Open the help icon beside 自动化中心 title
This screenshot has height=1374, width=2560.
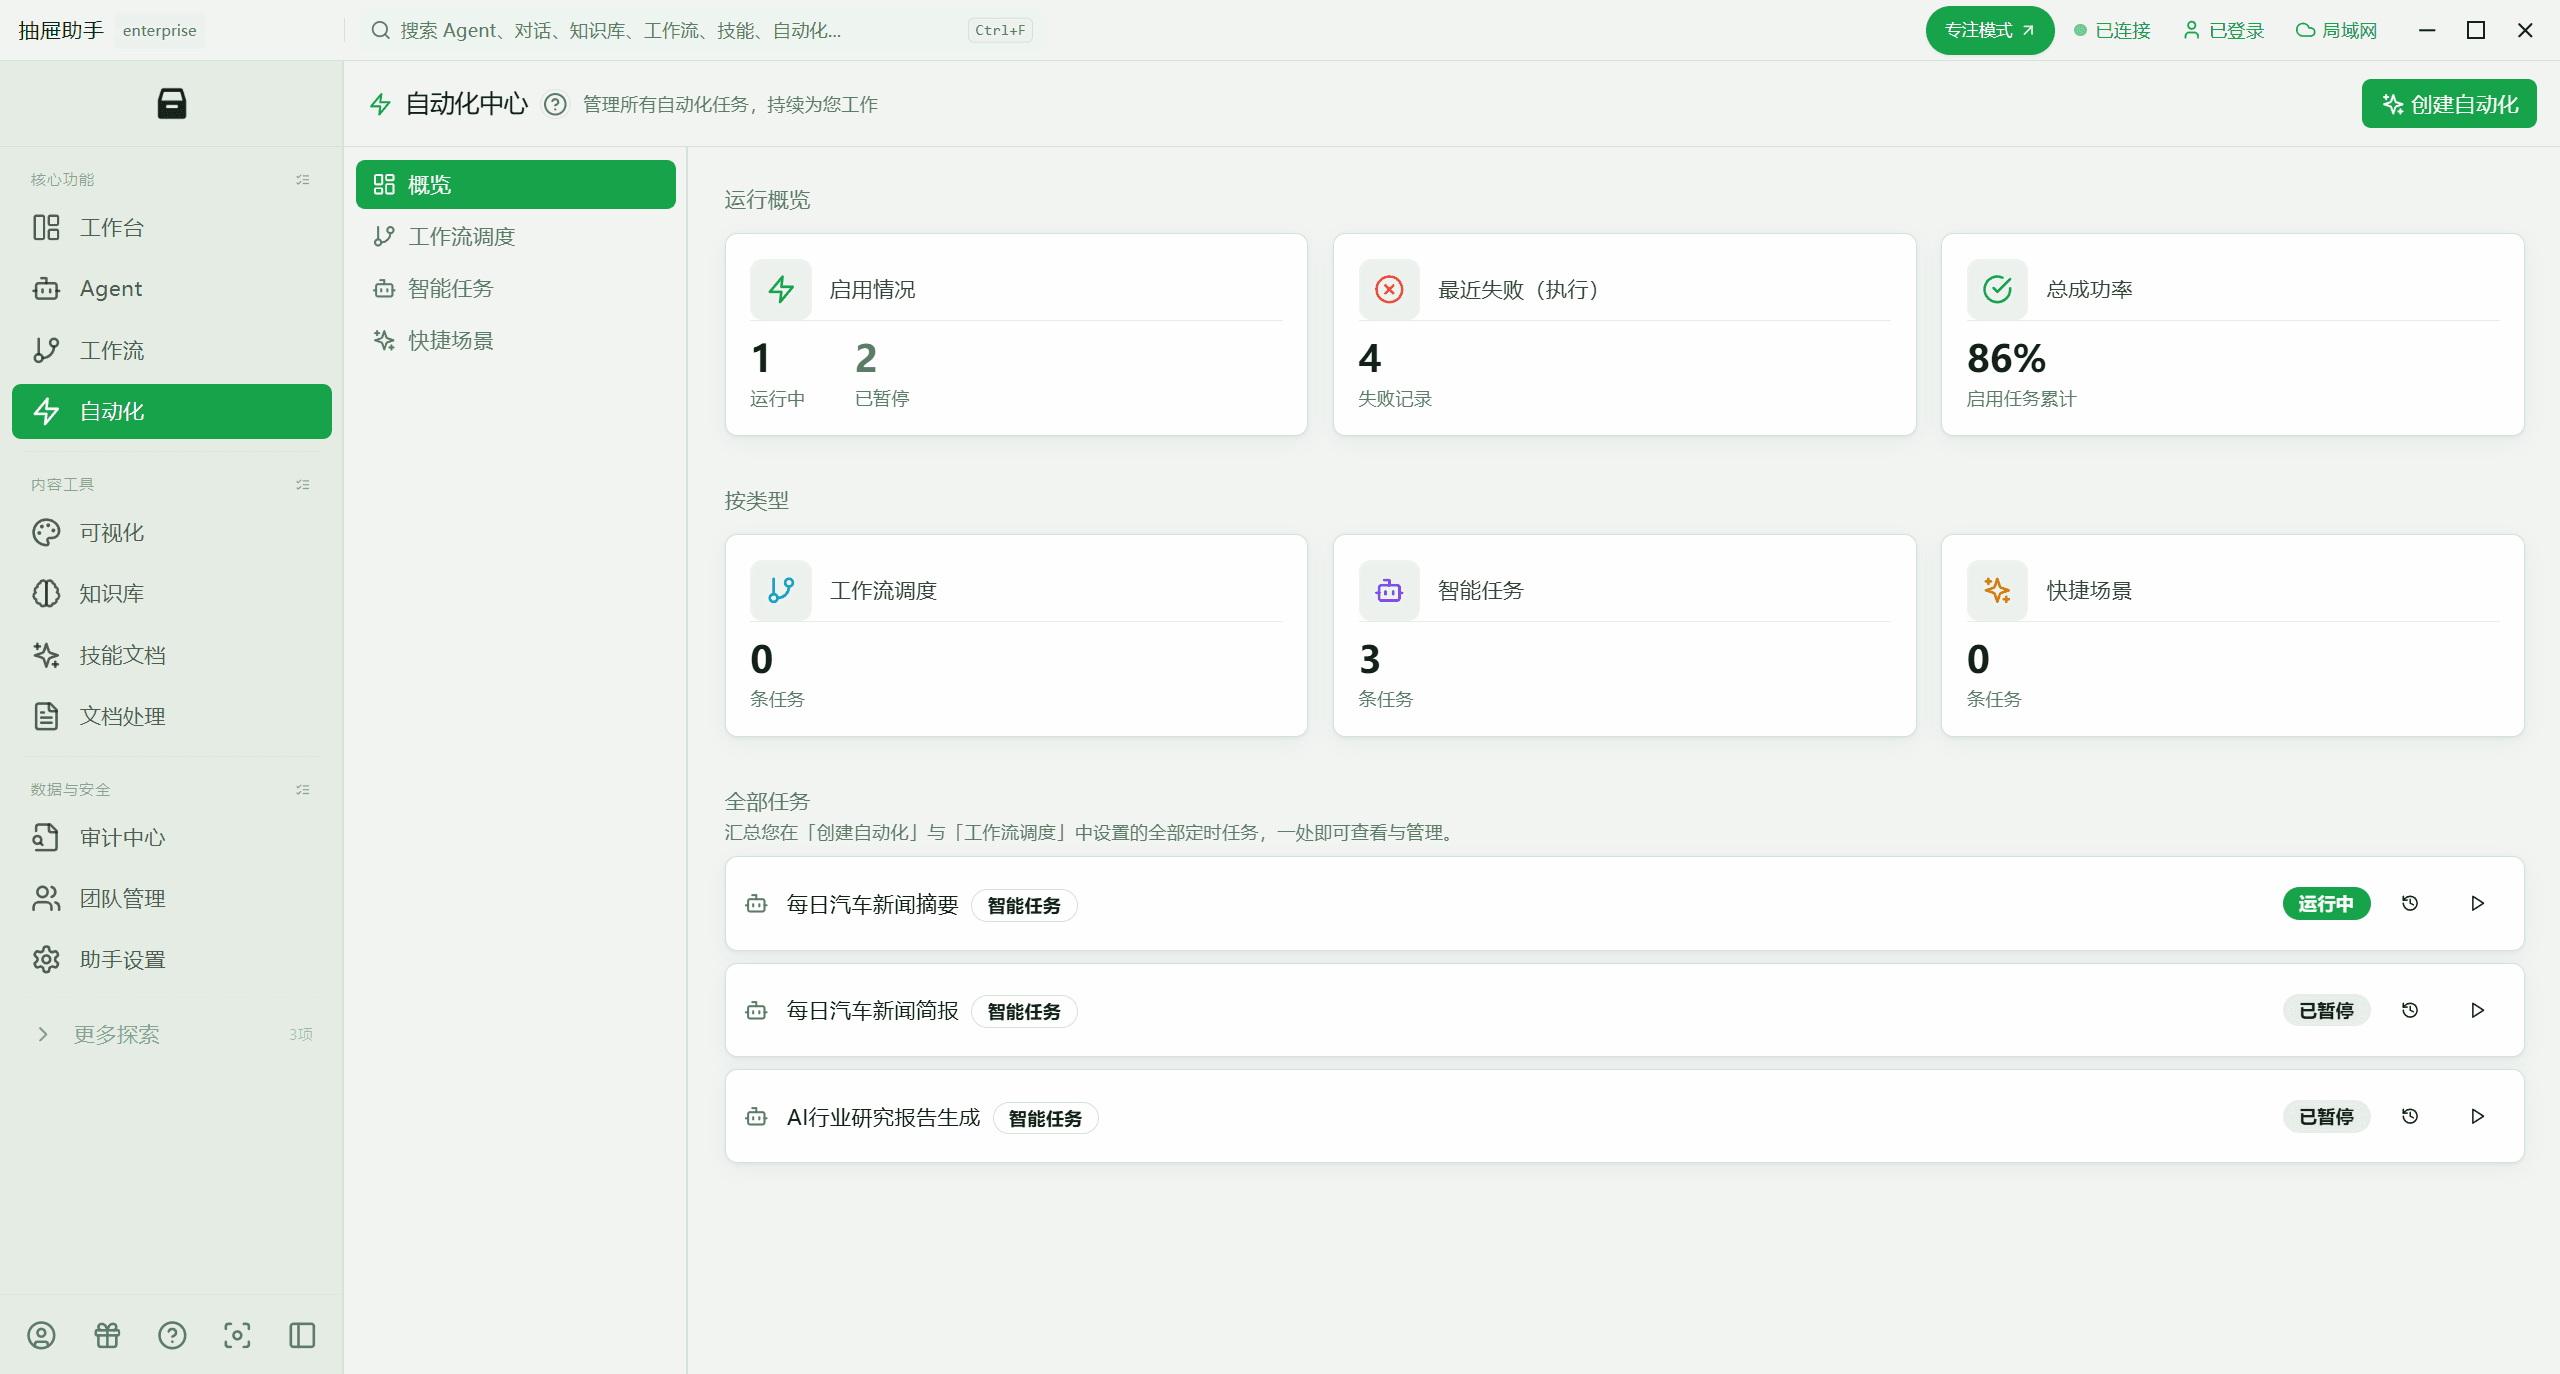pos(555,104)
